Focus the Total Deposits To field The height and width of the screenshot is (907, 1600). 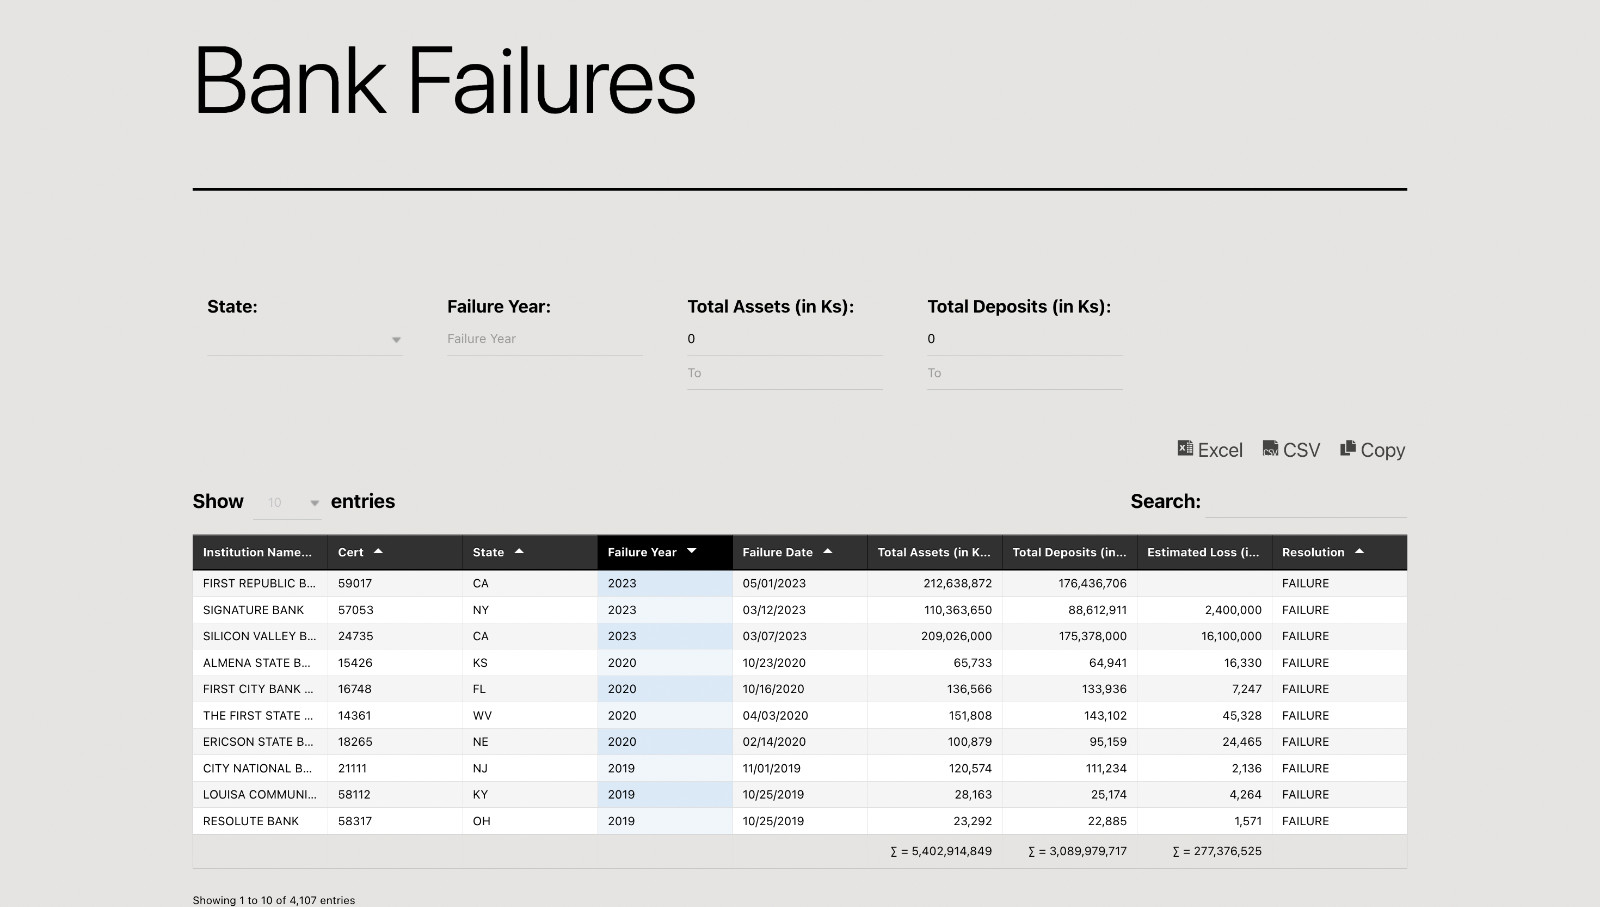[x=1025, y=373]
